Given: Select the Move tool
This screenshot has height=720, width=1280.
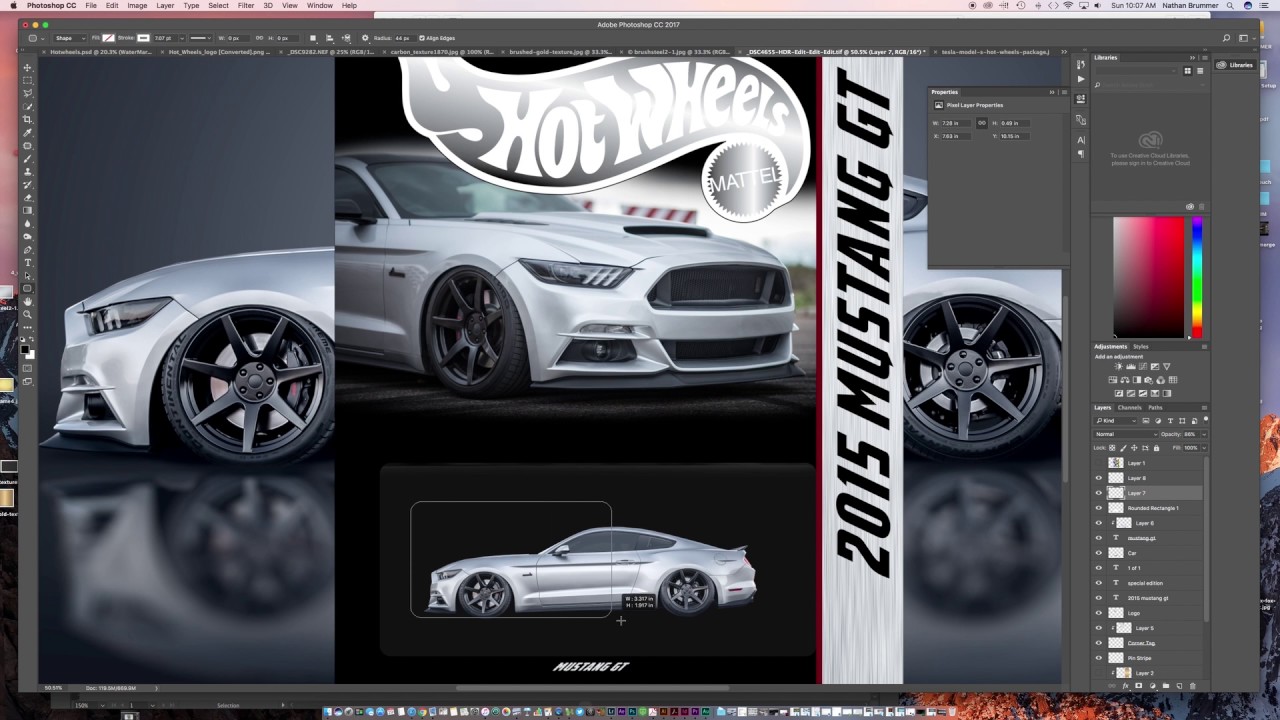Looking at the screenshot, I should 27,67.
